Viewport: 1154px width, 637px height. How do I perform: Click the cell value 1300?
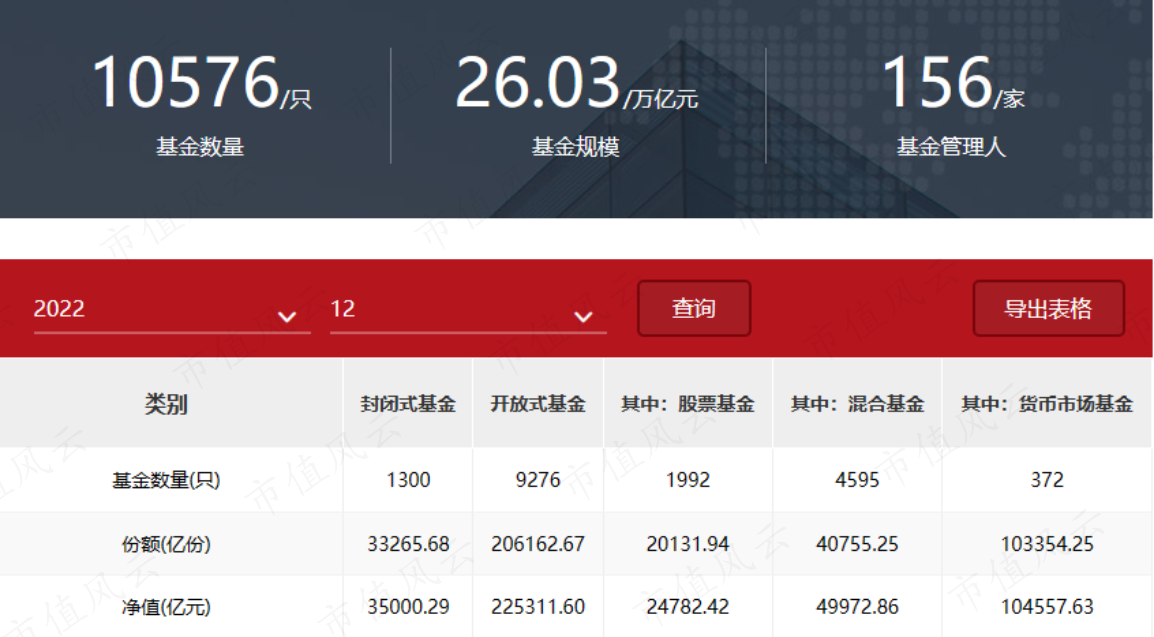tap(408, 480)
